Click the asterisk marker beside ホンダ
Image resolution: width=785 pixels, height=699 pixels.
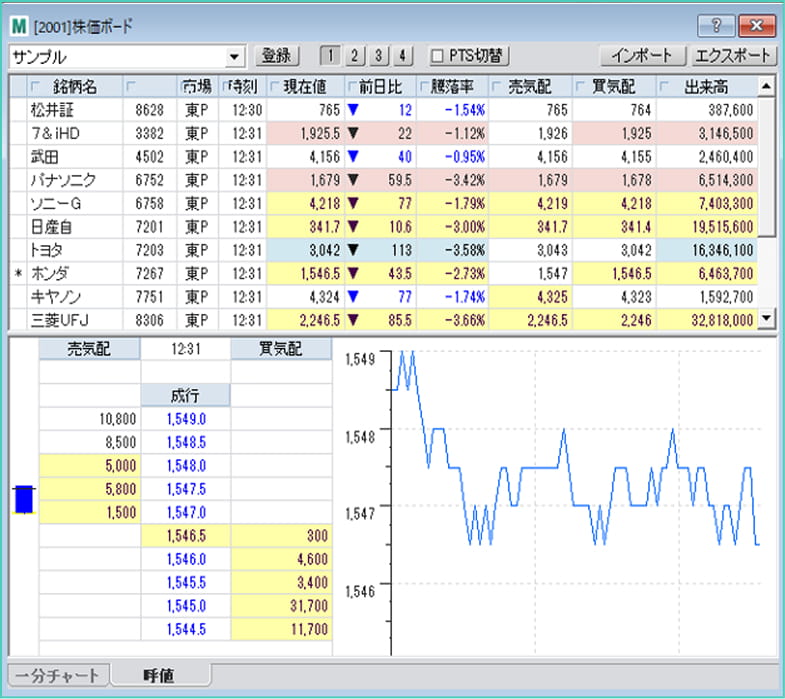(x=17, y=274)
